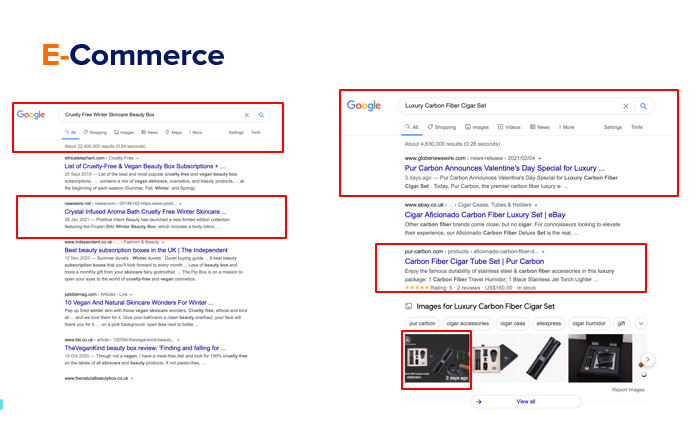Open the first cigar set image labeled 2 days ago

coord(437,358)
